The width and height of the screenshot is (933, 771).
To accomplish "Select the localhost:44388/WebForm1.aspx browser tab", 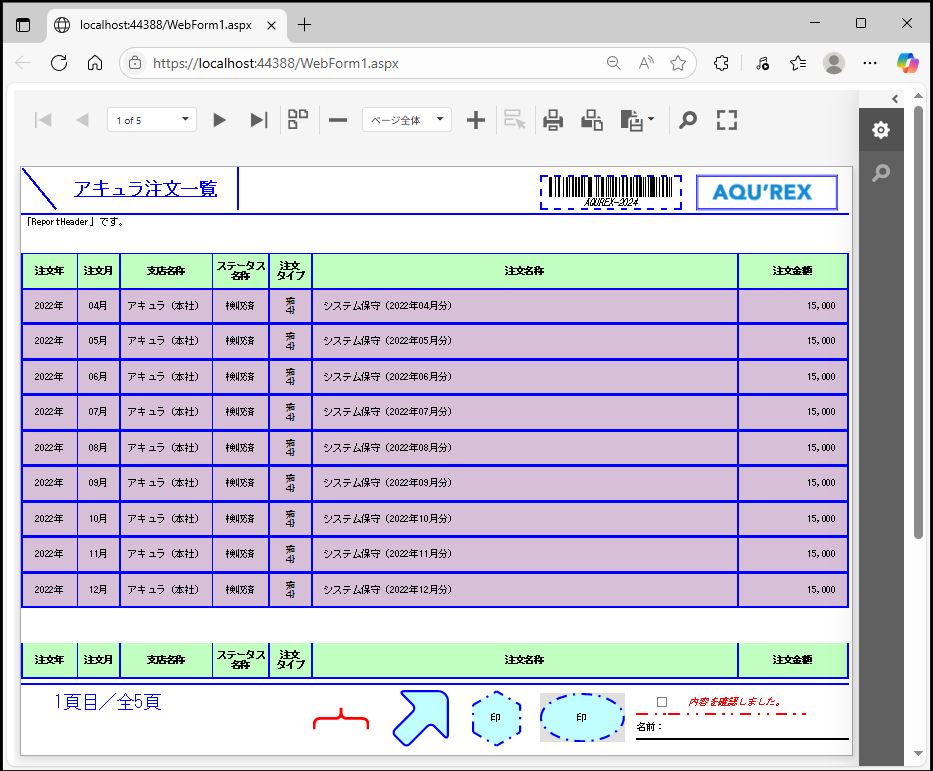I will 165,24.
